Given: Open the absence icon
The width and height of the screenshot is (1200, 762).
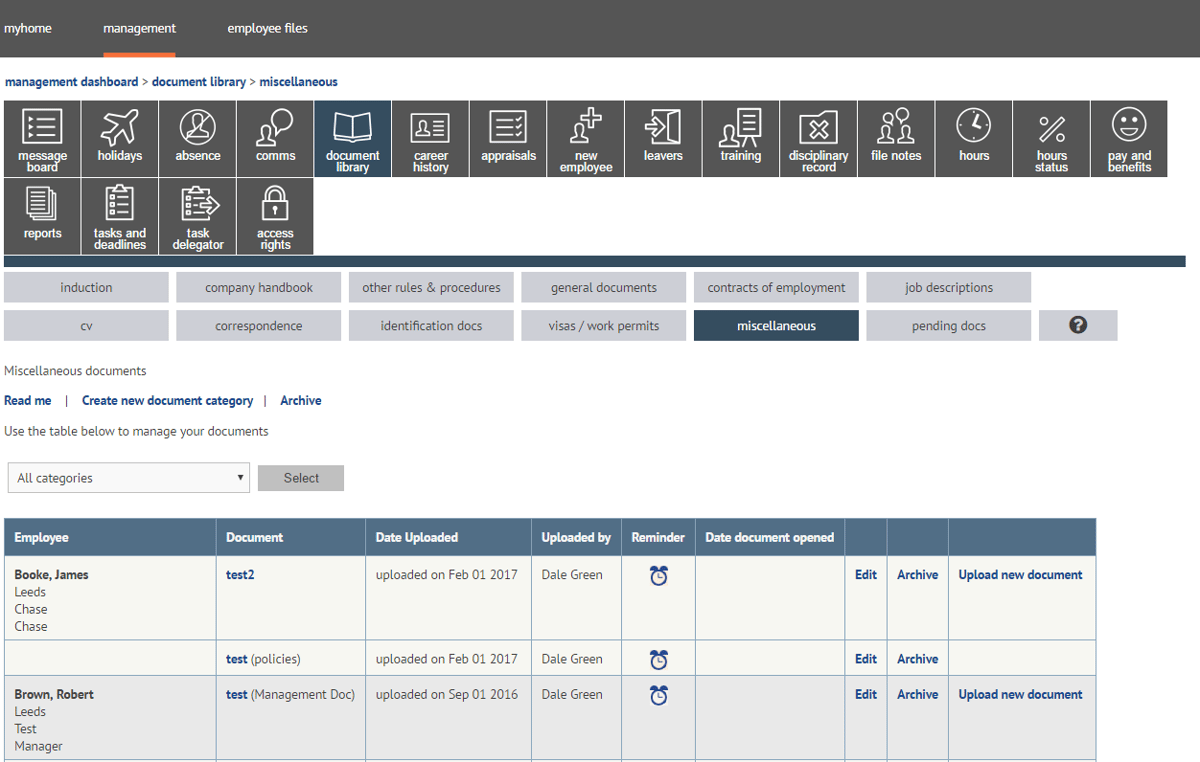Looking at the screenshot, I should 198,139.
